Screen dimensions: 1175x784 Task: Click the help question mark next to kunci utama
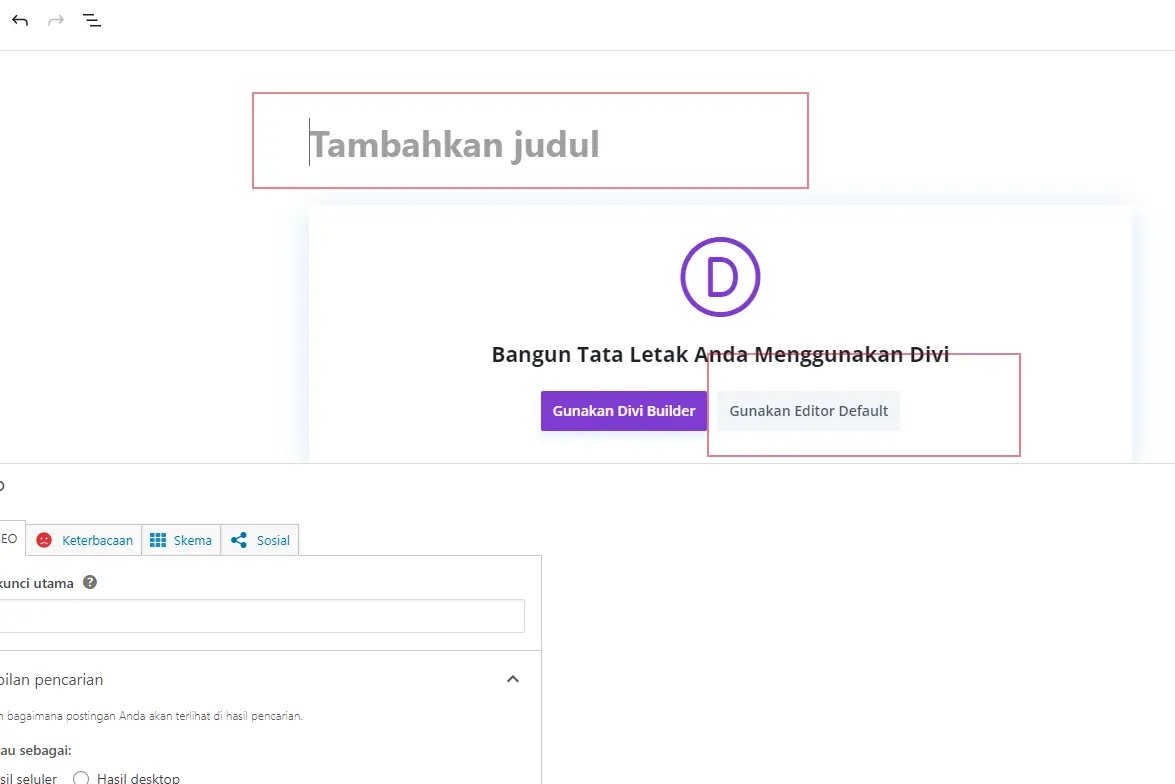90,582
